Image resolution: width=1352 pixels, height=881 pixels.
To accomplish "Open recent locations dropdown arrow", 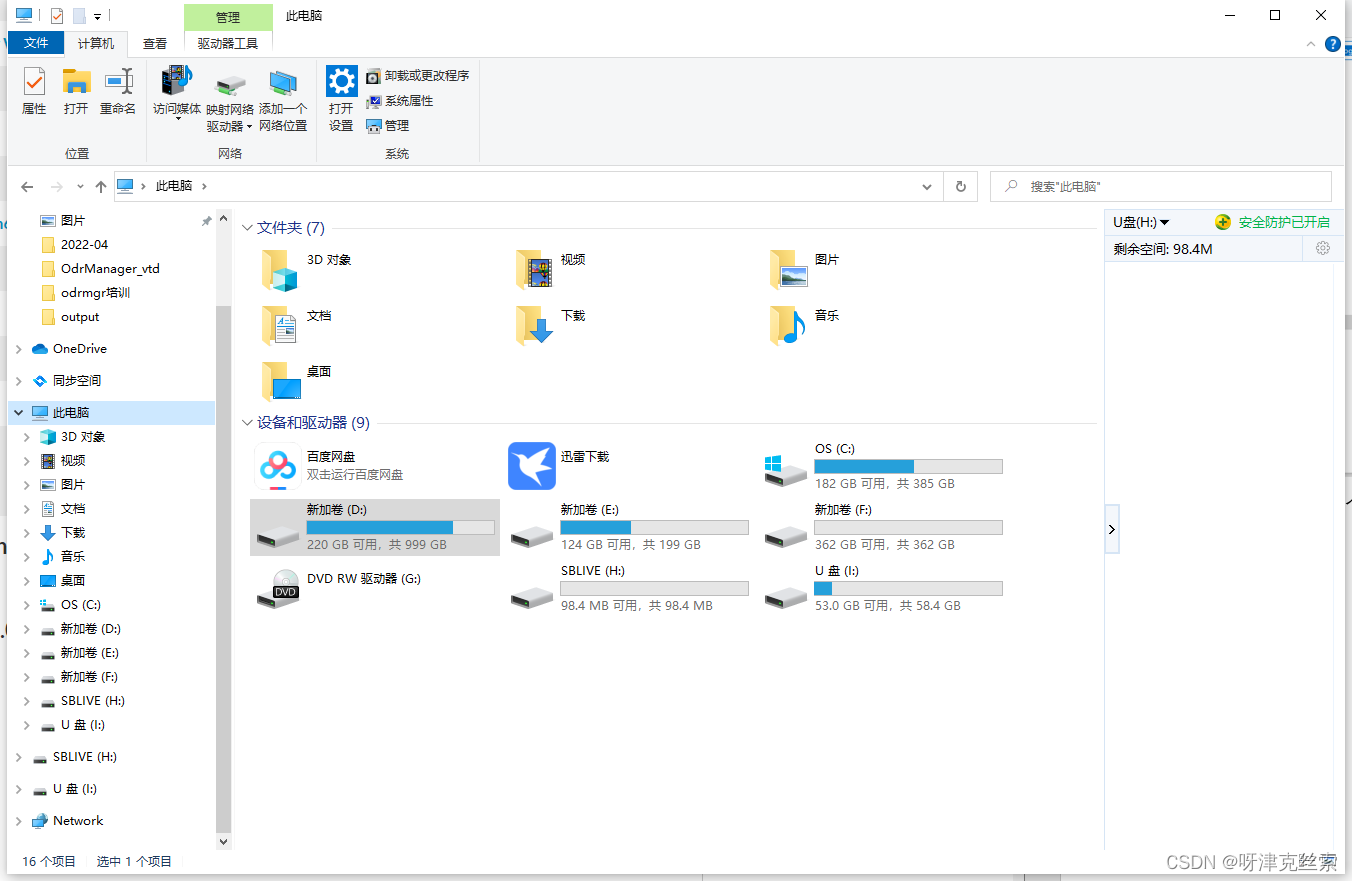I will [79, 187].
